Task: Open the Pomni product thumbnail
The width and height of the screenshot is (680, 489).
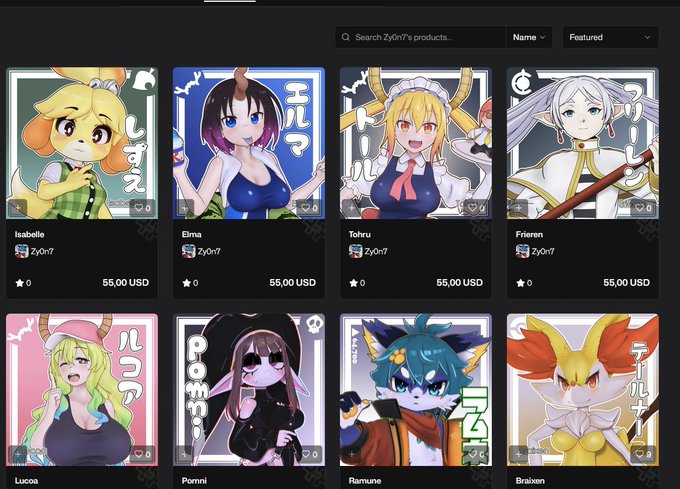Action: (249, 390)
